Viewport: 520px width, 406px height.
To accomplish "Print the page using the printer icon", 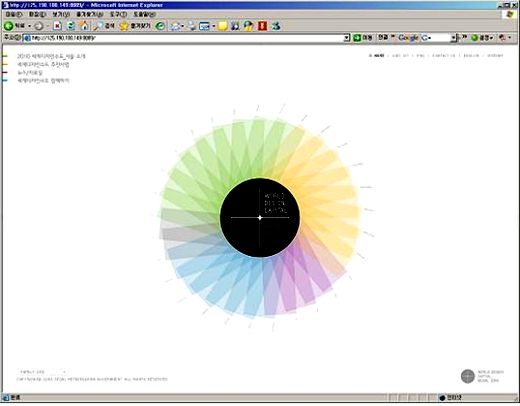I will click(x=192, y=26).
